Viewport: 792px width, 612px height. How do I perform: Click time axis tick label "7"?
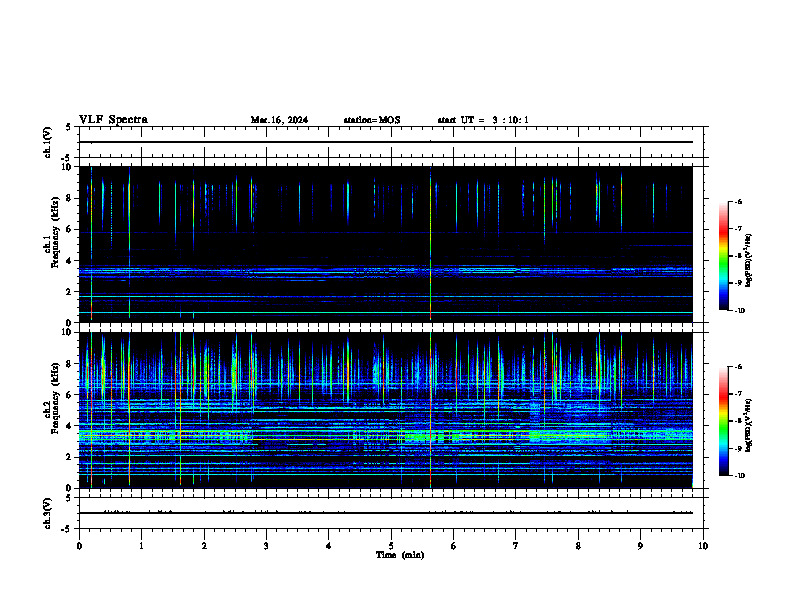tap(516, 546)
